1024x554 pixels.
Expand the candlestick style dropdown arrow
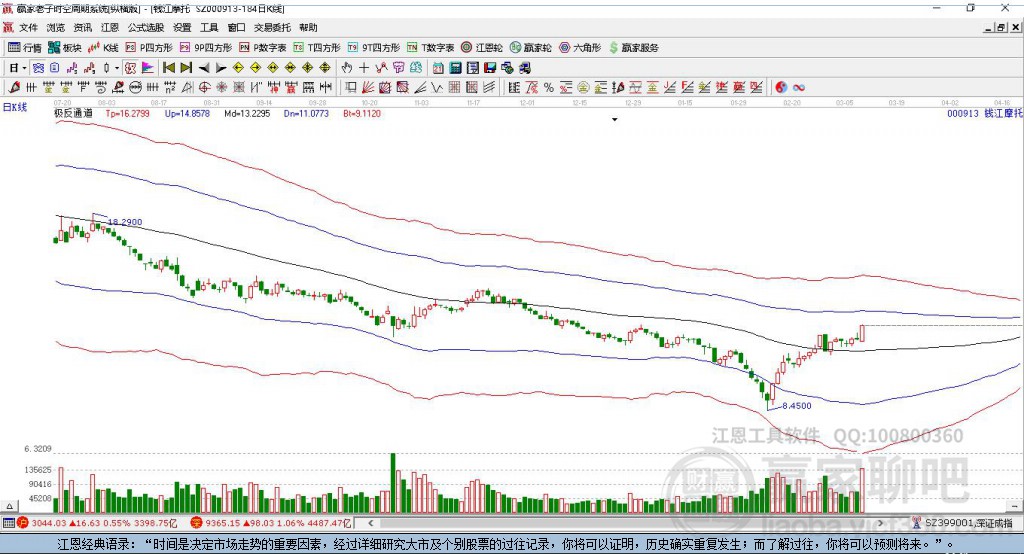click(x=117, y=68)
